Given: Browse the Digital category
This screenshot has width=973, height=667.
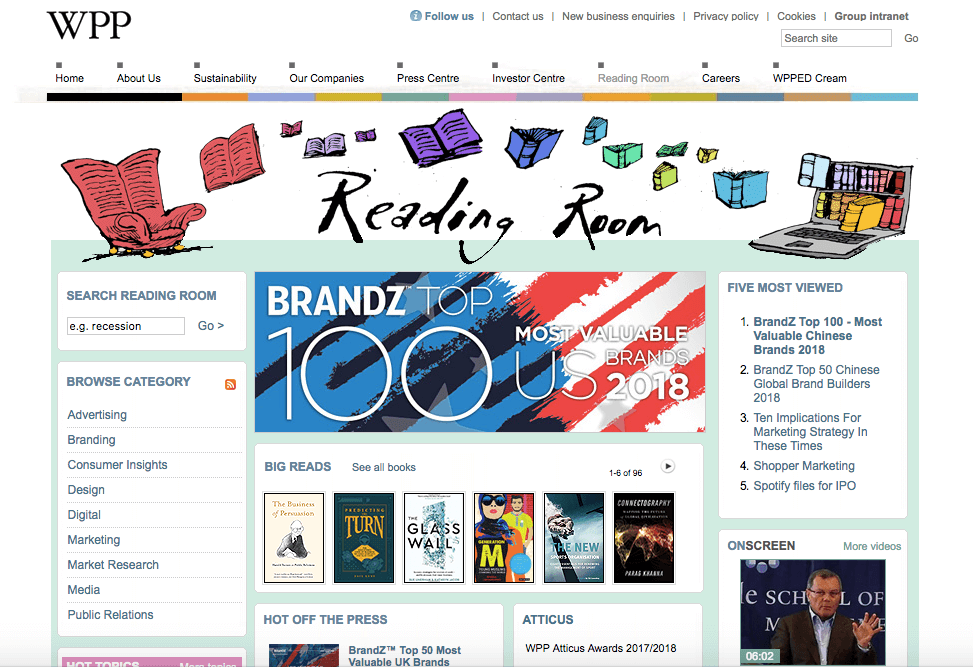Looking at the screenshot, I should click(x=84, y=514).
